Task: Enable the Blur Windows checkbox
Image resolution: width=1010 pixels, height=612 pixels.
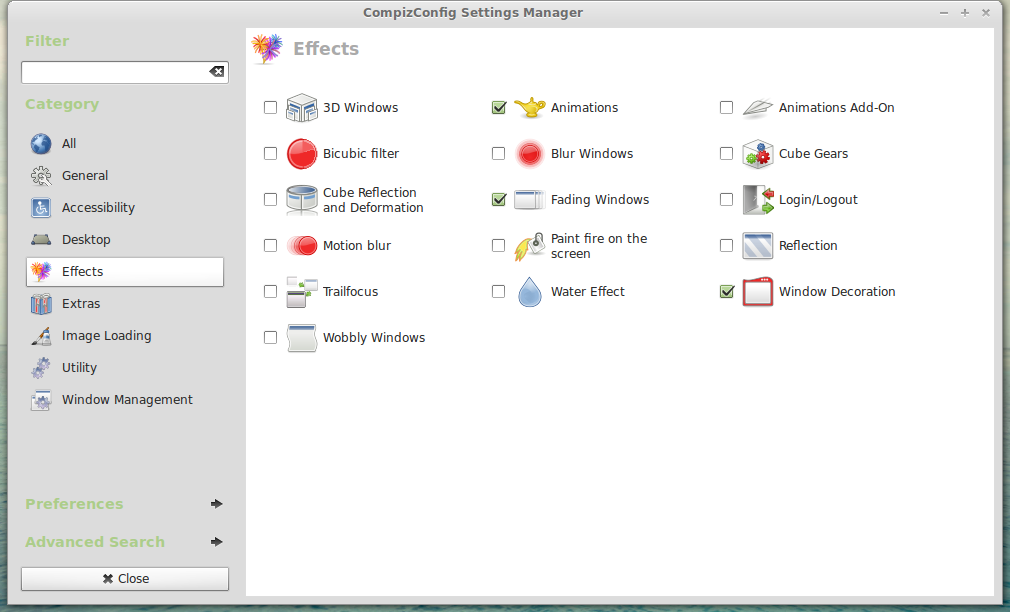Action: click(x=498, y=154)
